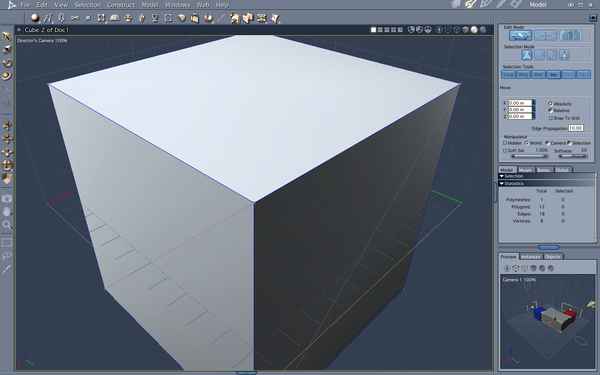Click the Camera 1 preview thumbnail
This screenshot has width=600, height=375.
(548, 322)
